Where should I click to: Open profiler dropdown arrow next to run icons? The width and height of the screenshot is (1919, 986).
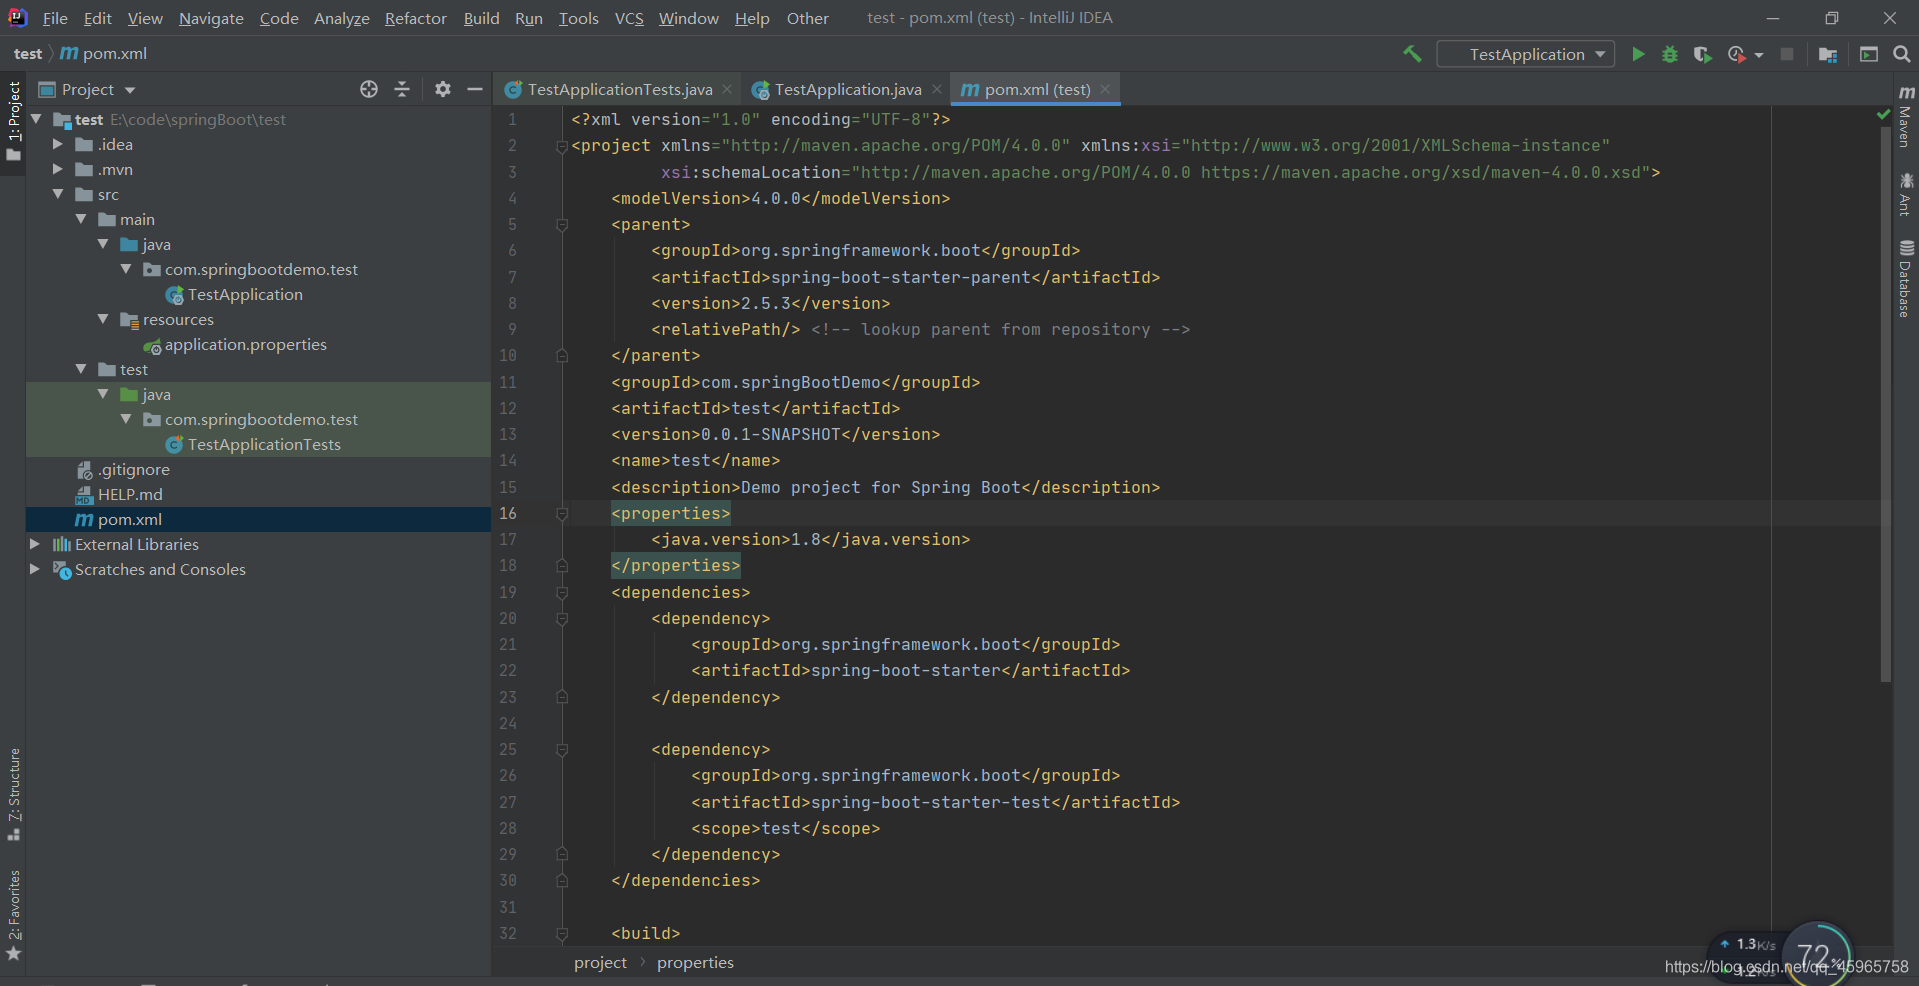[x=1759, y=55]
